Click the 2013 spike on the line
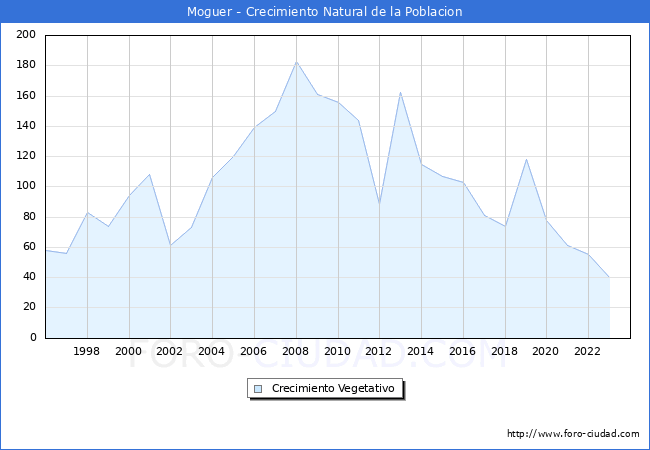650x450 pixels. (x=400, y=92)
